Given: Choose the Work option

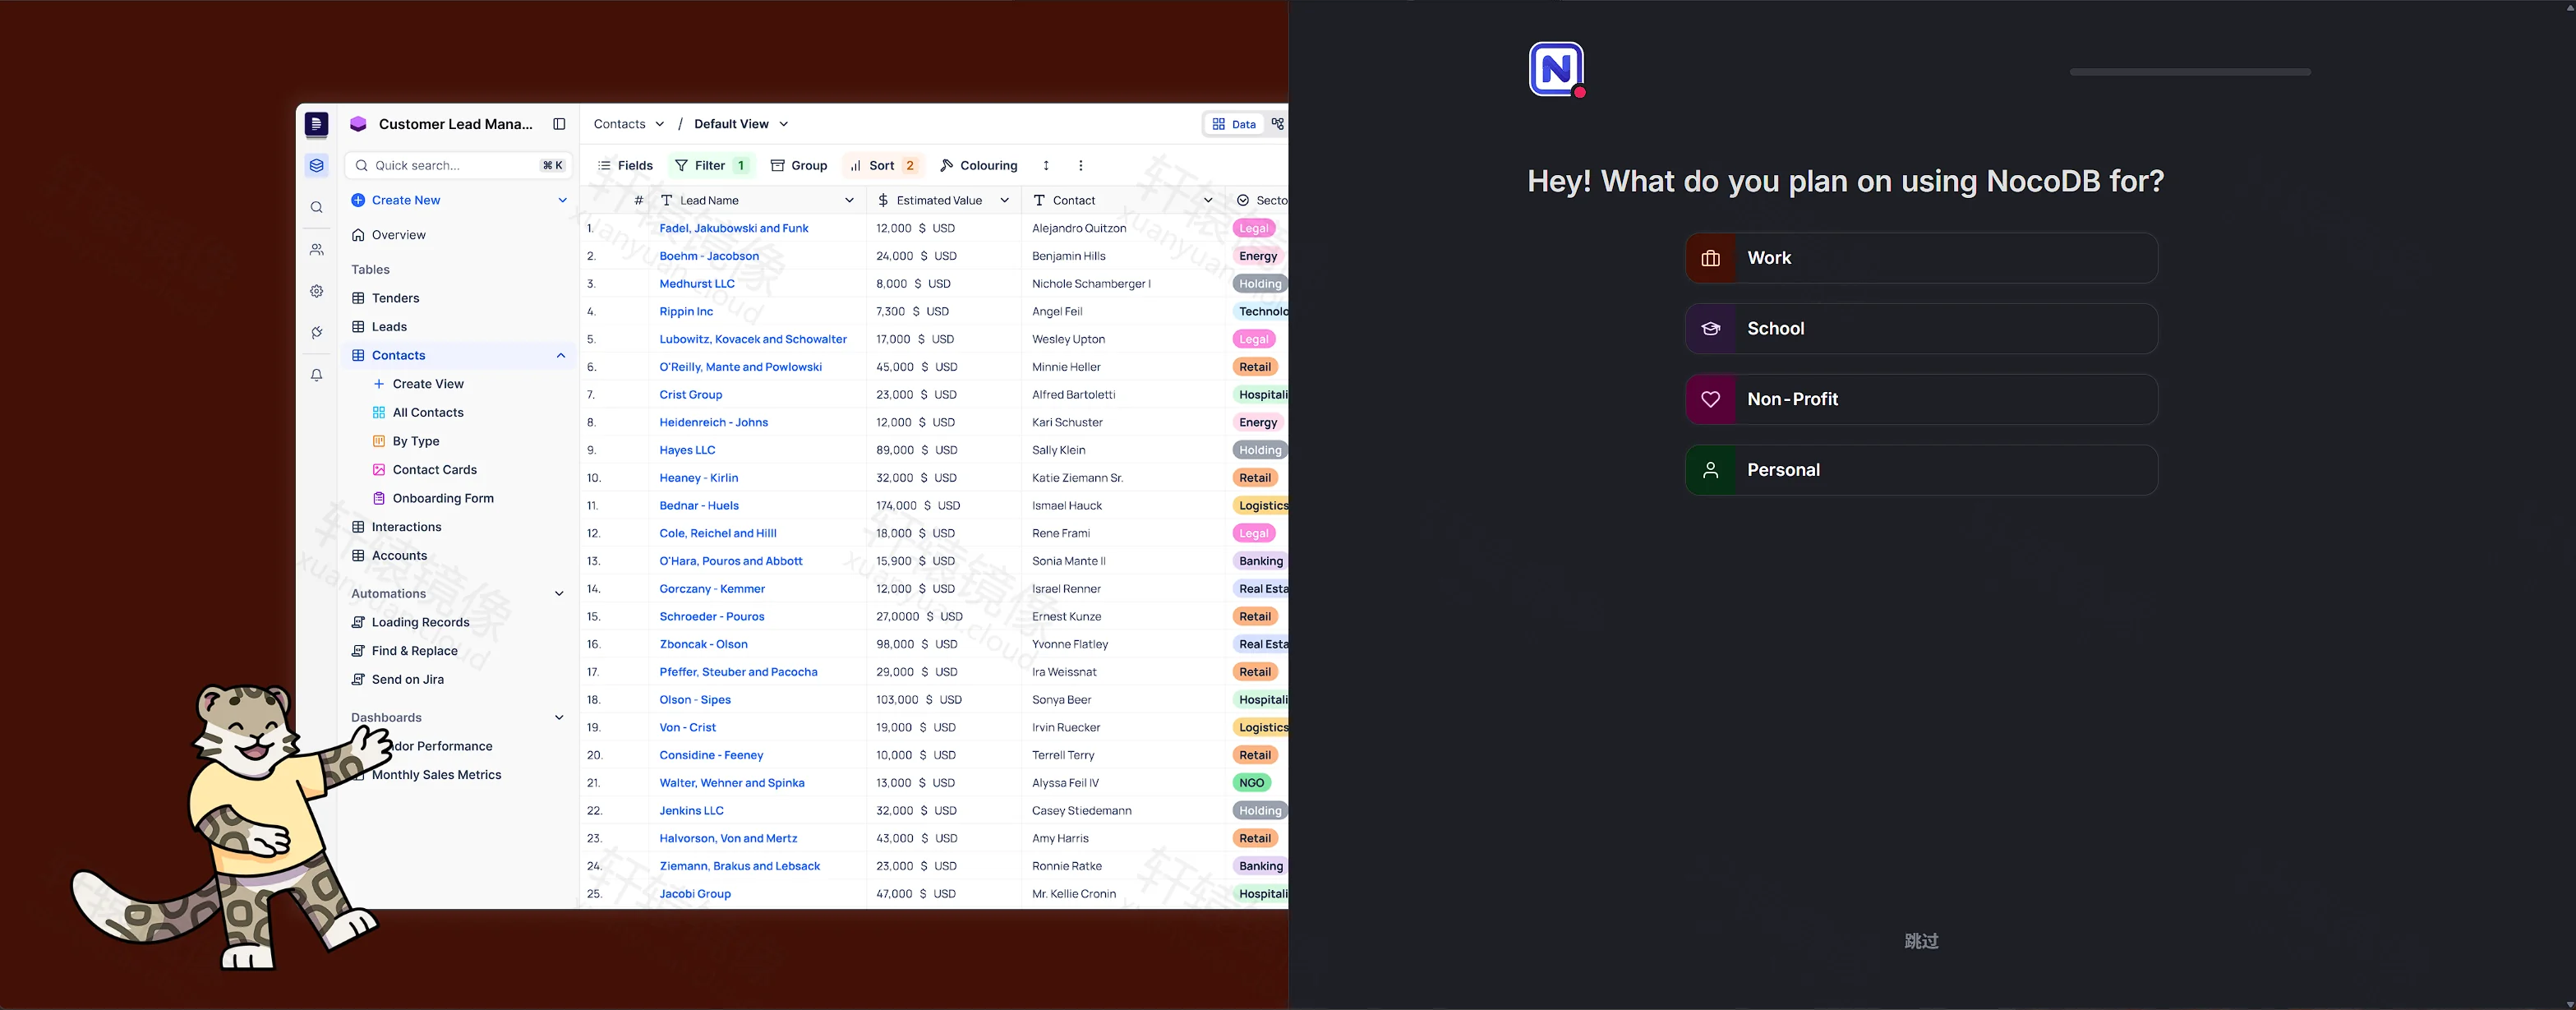Looking at the screenshot, I should (x=1921, y=258).
